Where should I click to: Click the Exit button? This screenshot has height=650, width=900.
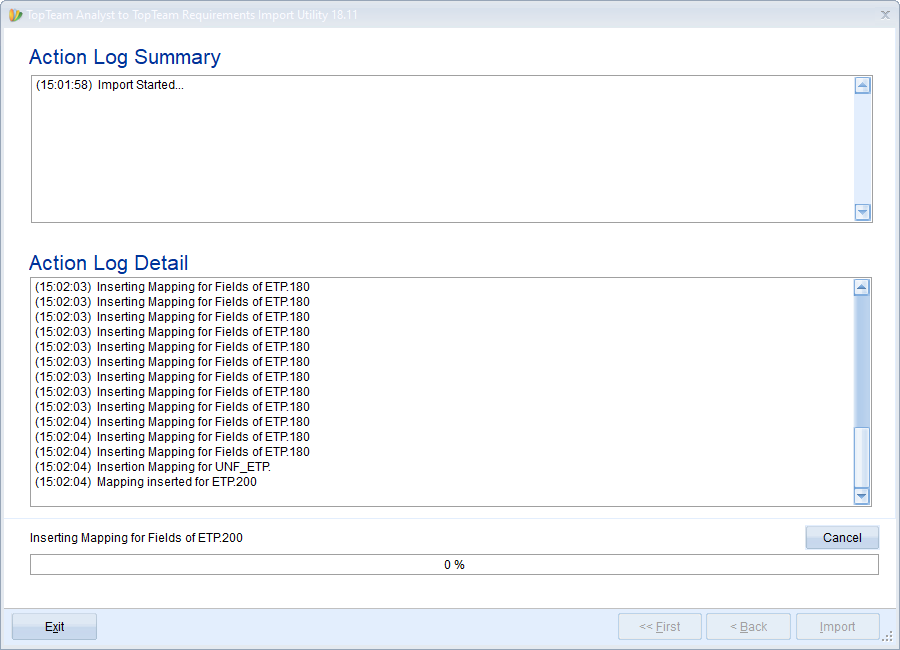[x=55, y=626]
